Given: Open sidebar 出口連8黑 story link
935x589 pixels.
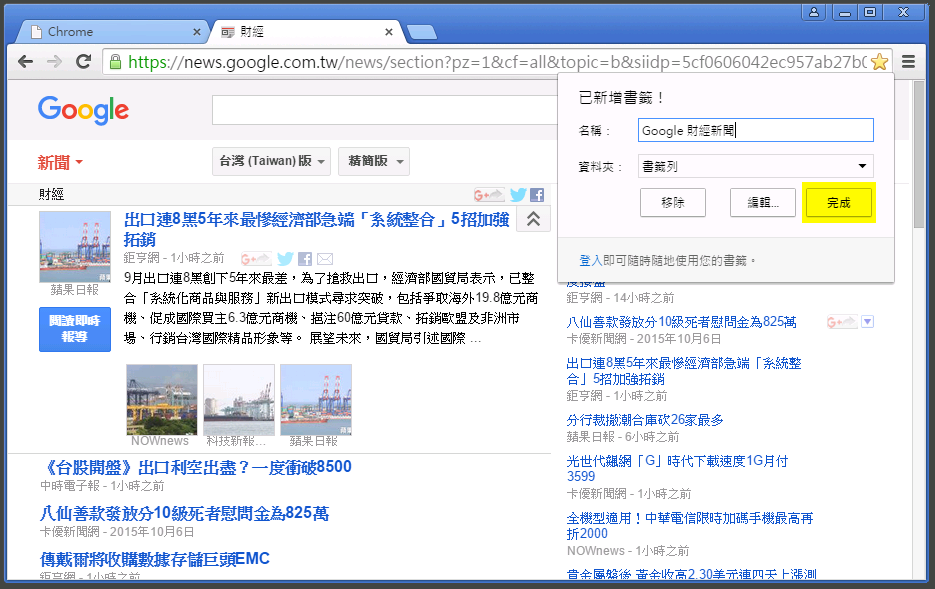Looking at the screenshot, I should coord(684,371).
